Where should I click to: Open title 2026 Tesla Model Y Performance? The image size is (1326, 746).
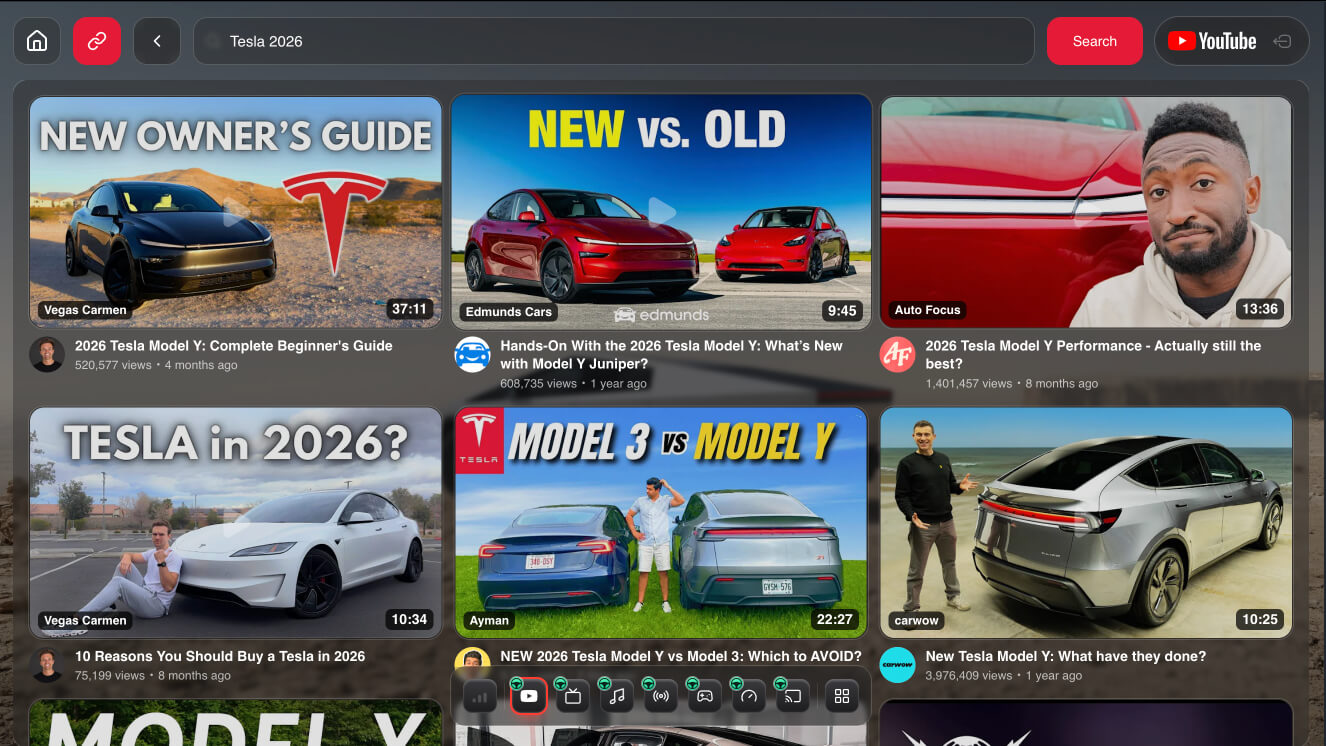(1093, 355)
